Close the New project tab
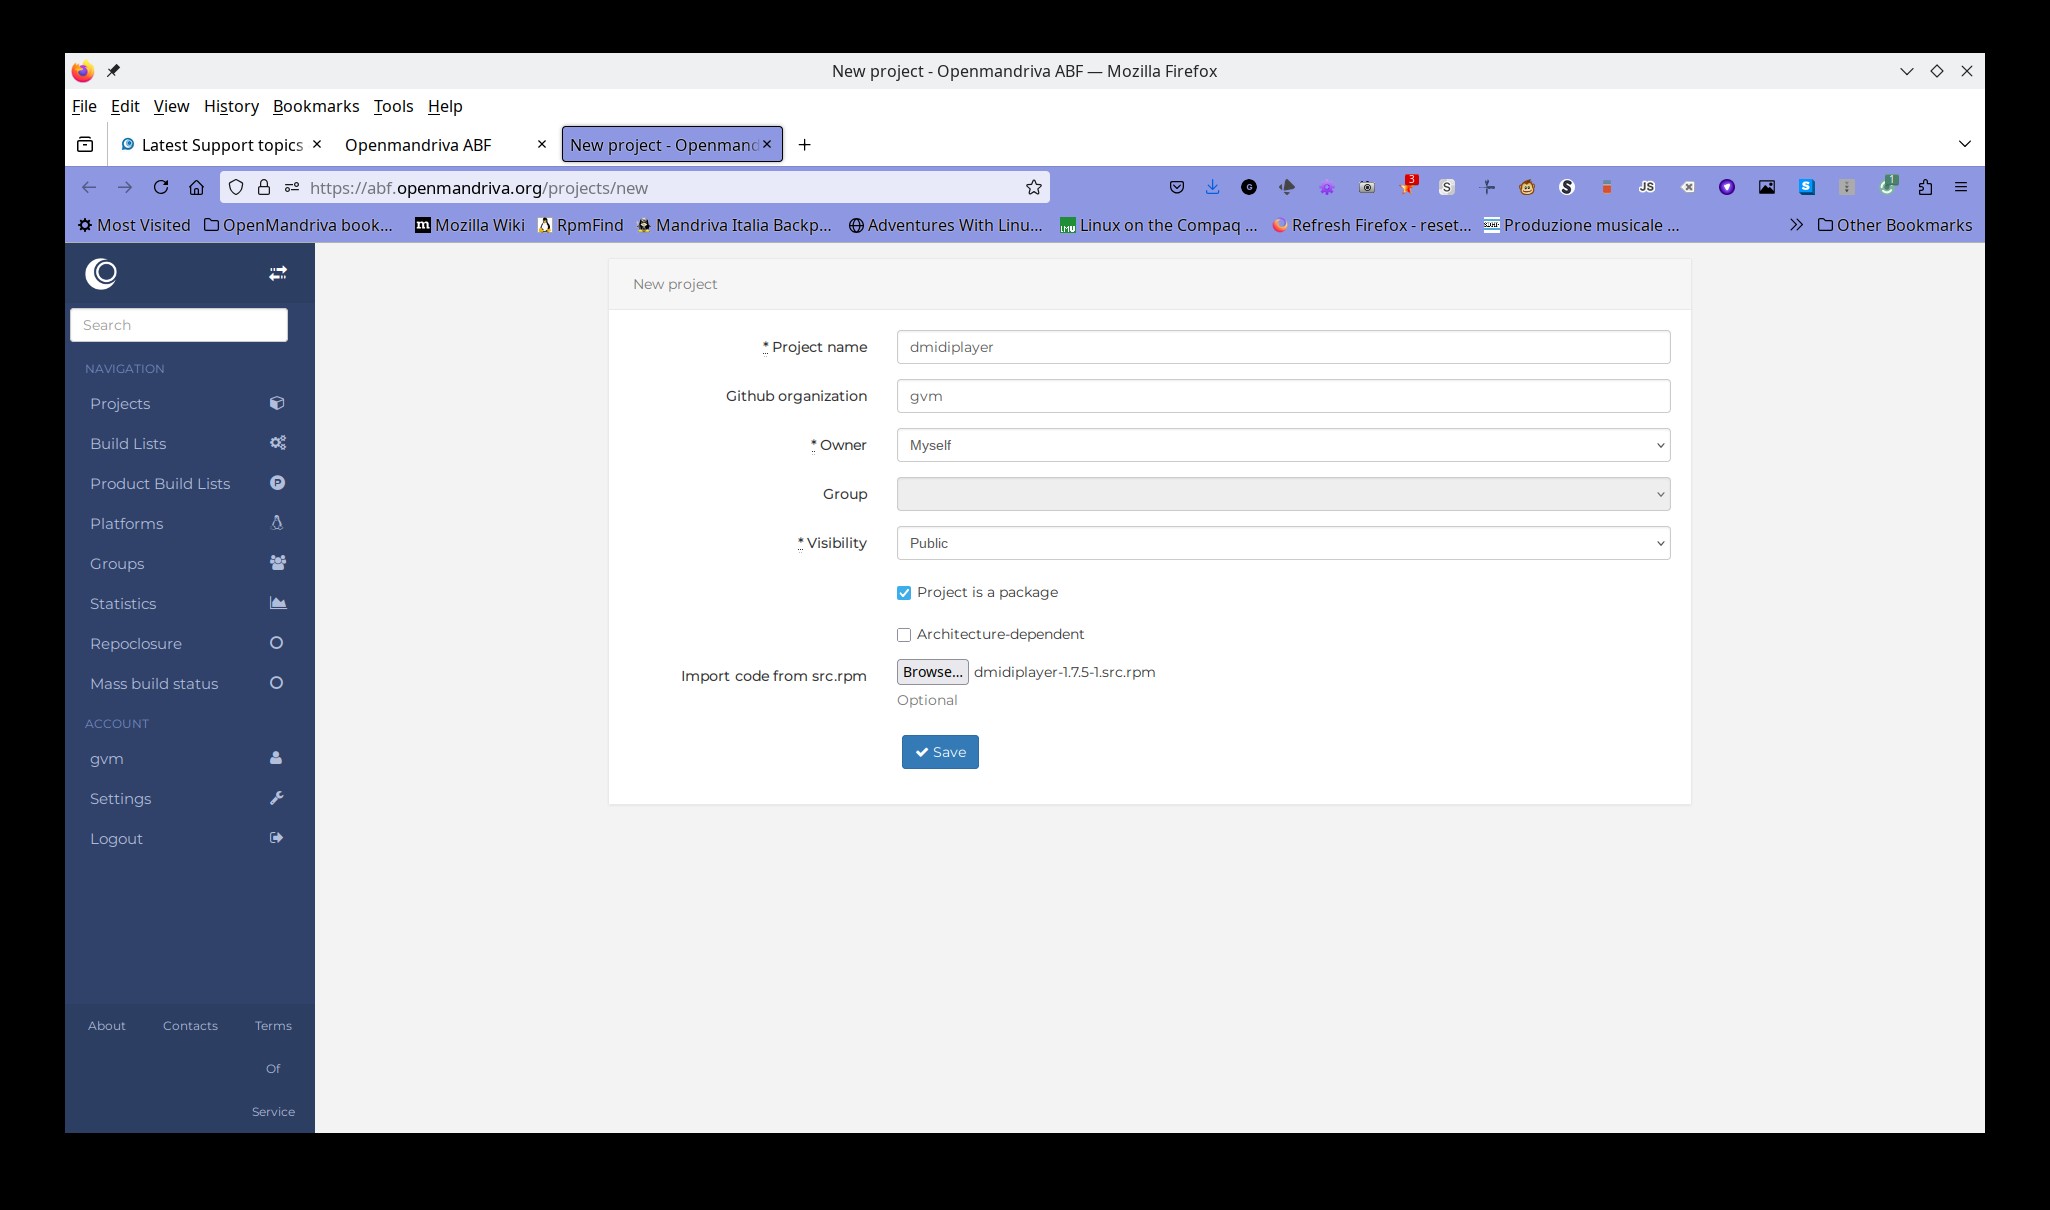The height and width of the screenshot is (1210, 2050). pos(767,144)
